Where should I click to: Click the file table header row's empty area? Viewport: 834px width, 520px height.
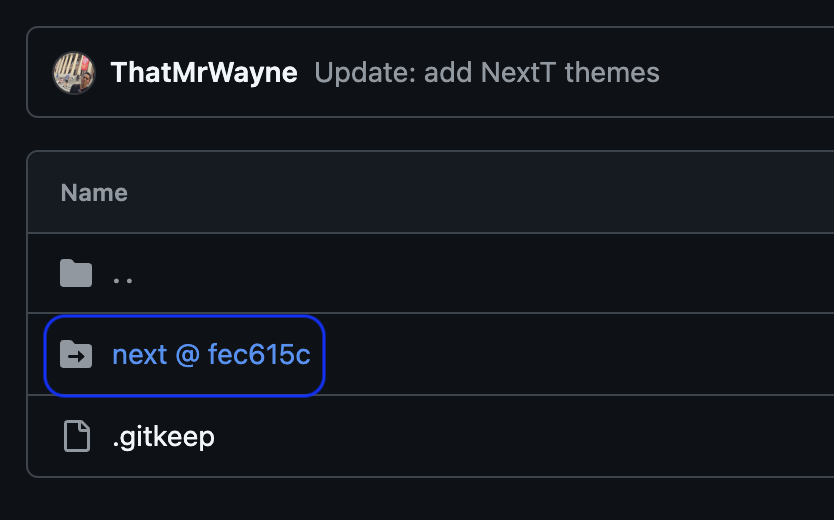pyautogui.click(x=479, y=192)
